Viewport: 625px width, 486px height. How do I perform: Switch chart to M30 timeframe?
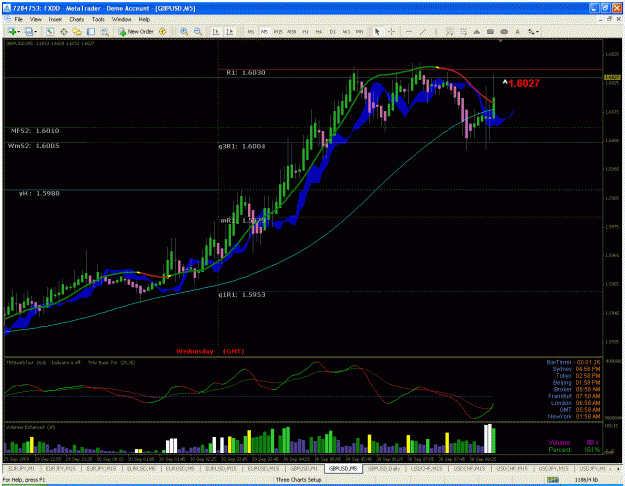292,31
